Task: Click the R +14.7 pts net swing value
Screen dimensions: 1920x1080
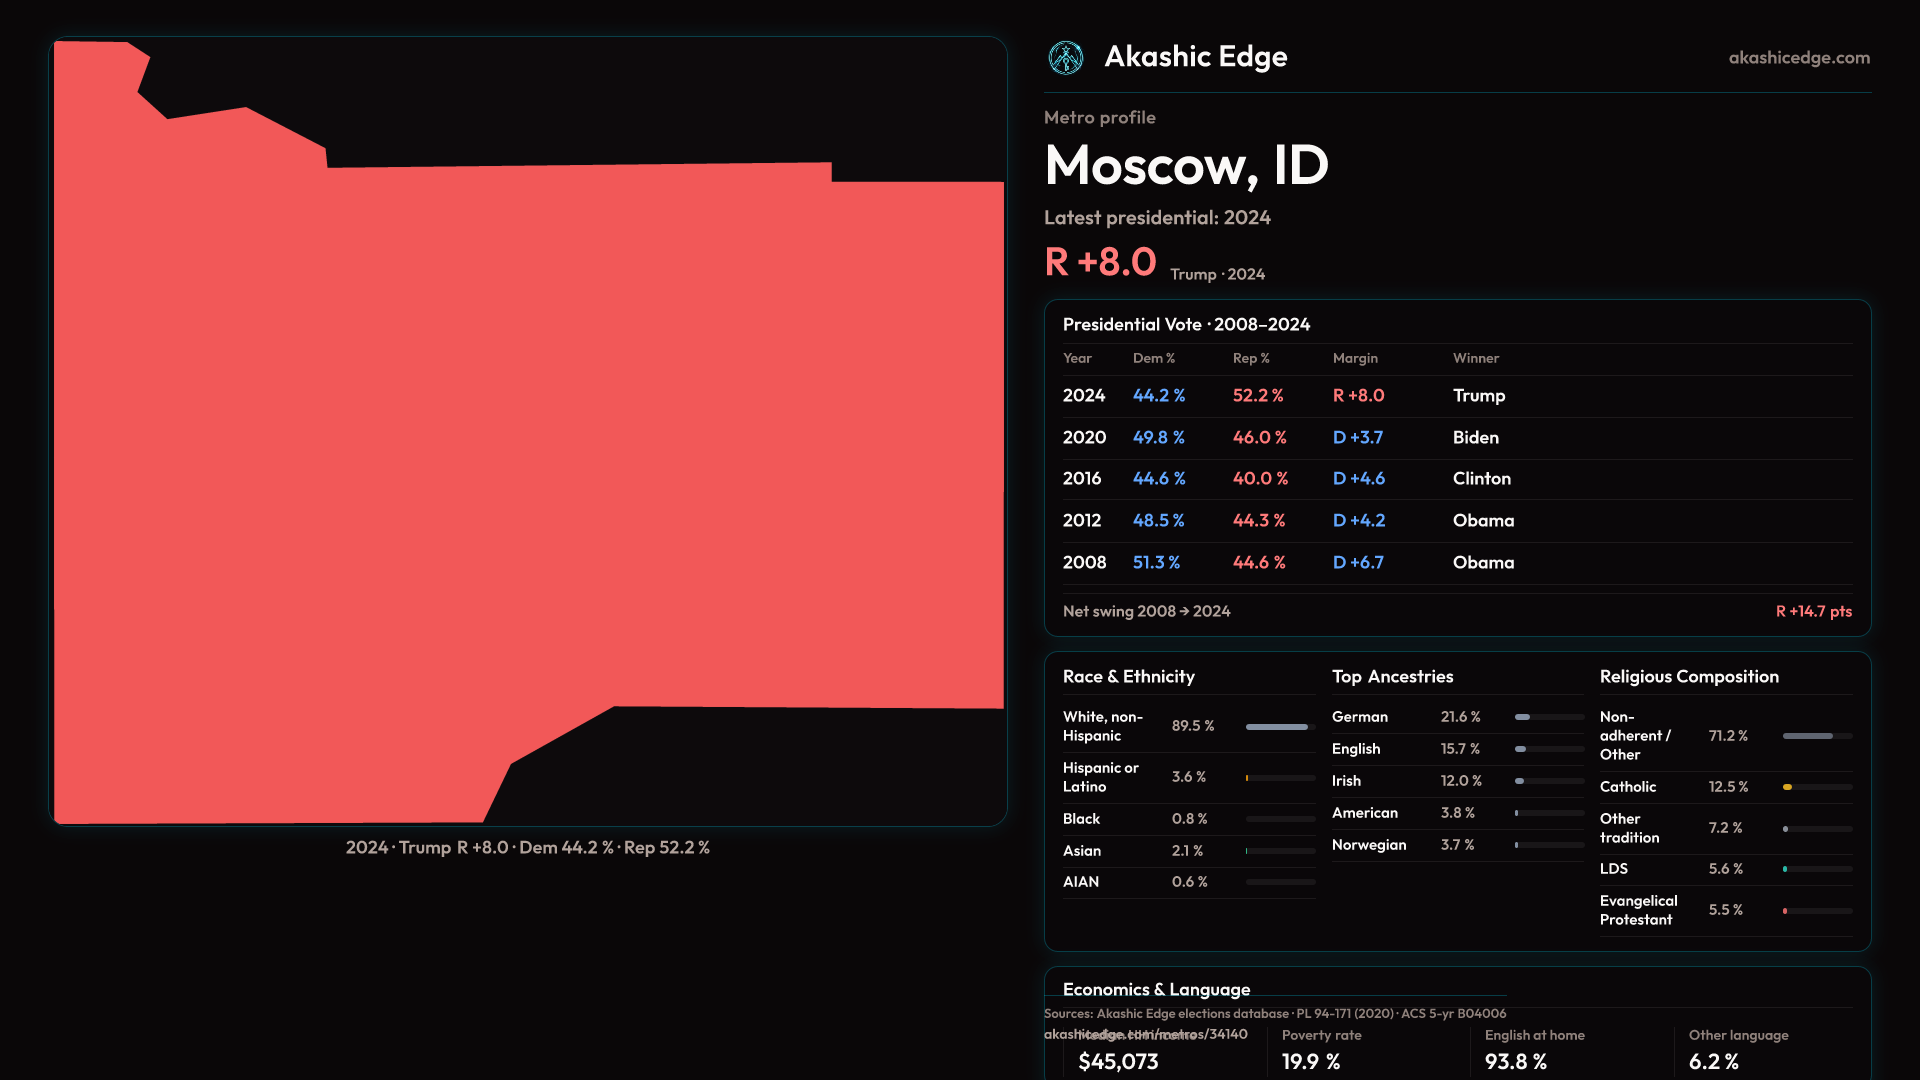Action: [x=1813, y=611]
